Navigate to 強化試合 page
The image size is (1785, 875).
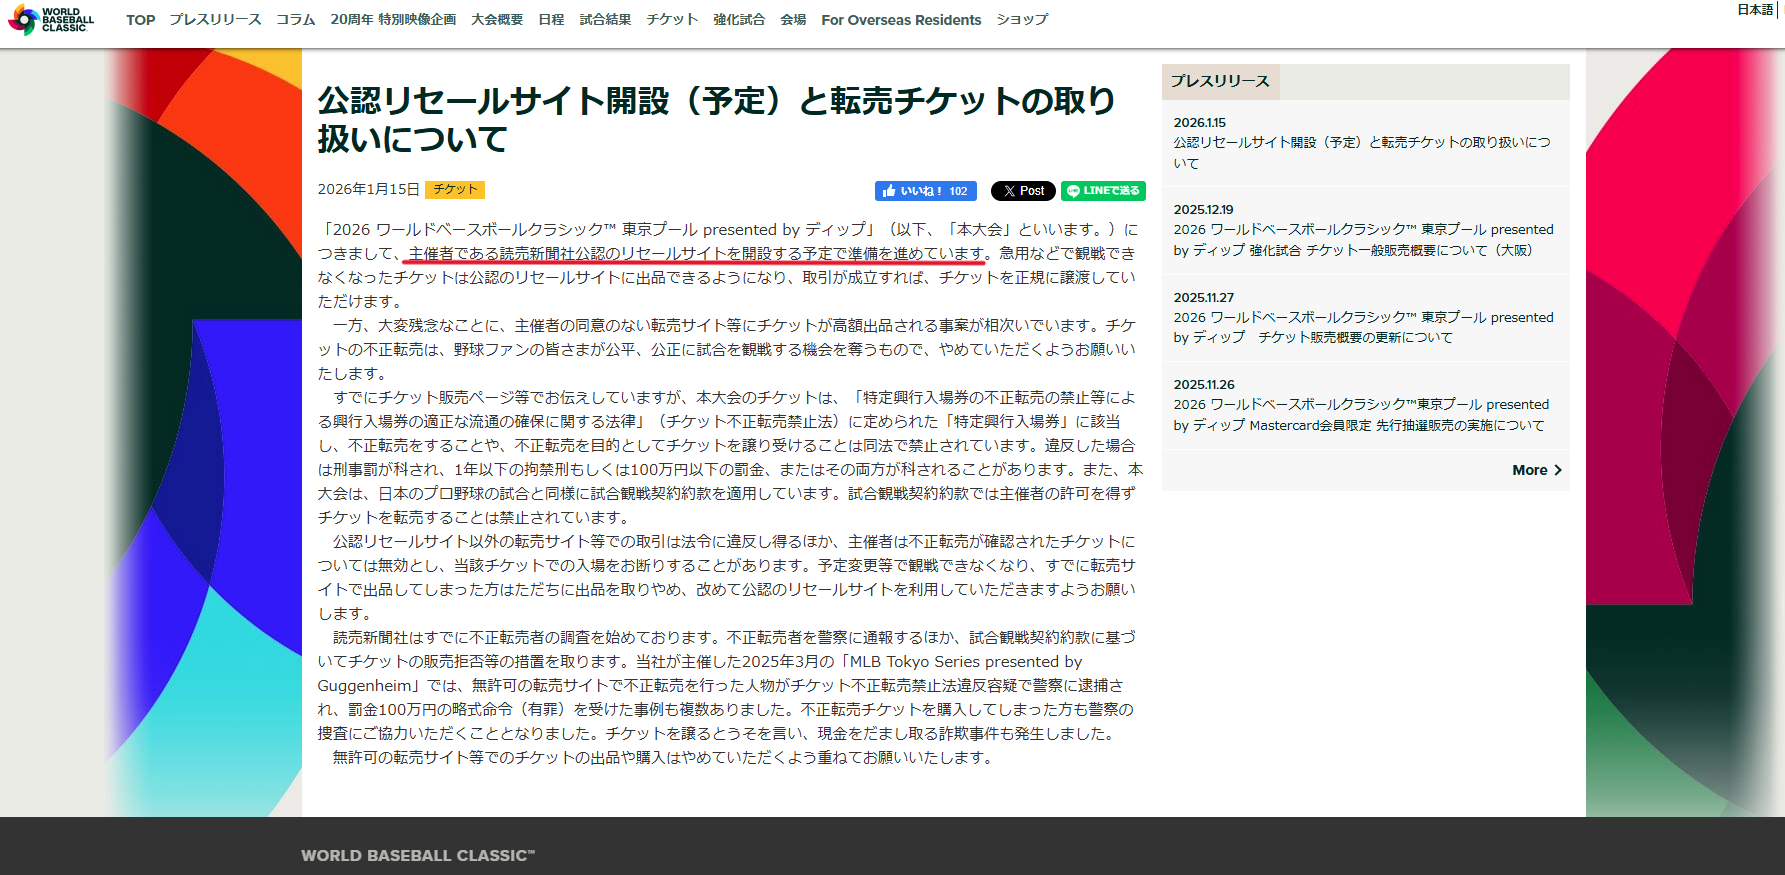pos(739,20)
